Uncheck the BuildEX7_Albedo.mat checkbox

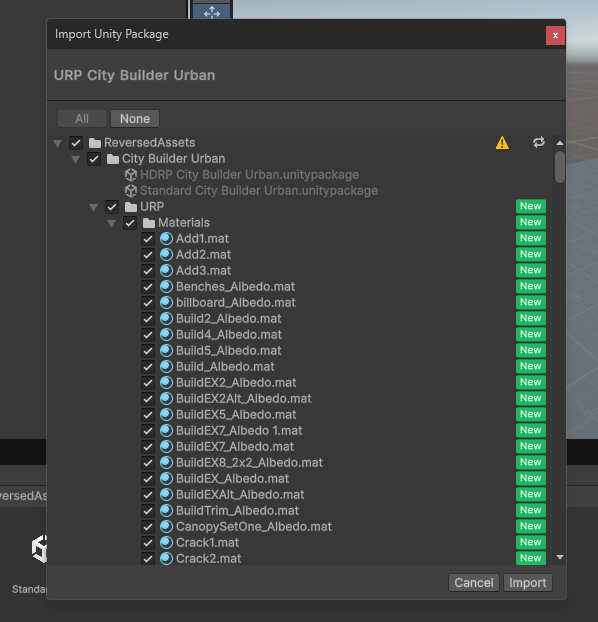coord(148,447)
